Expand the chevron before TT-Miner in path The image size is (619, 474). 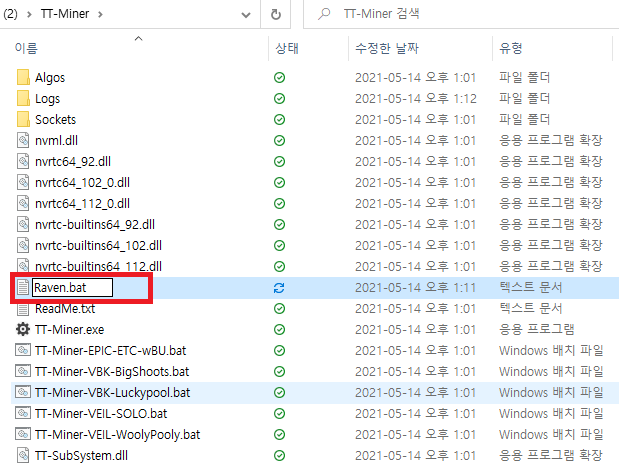point(29,15)
